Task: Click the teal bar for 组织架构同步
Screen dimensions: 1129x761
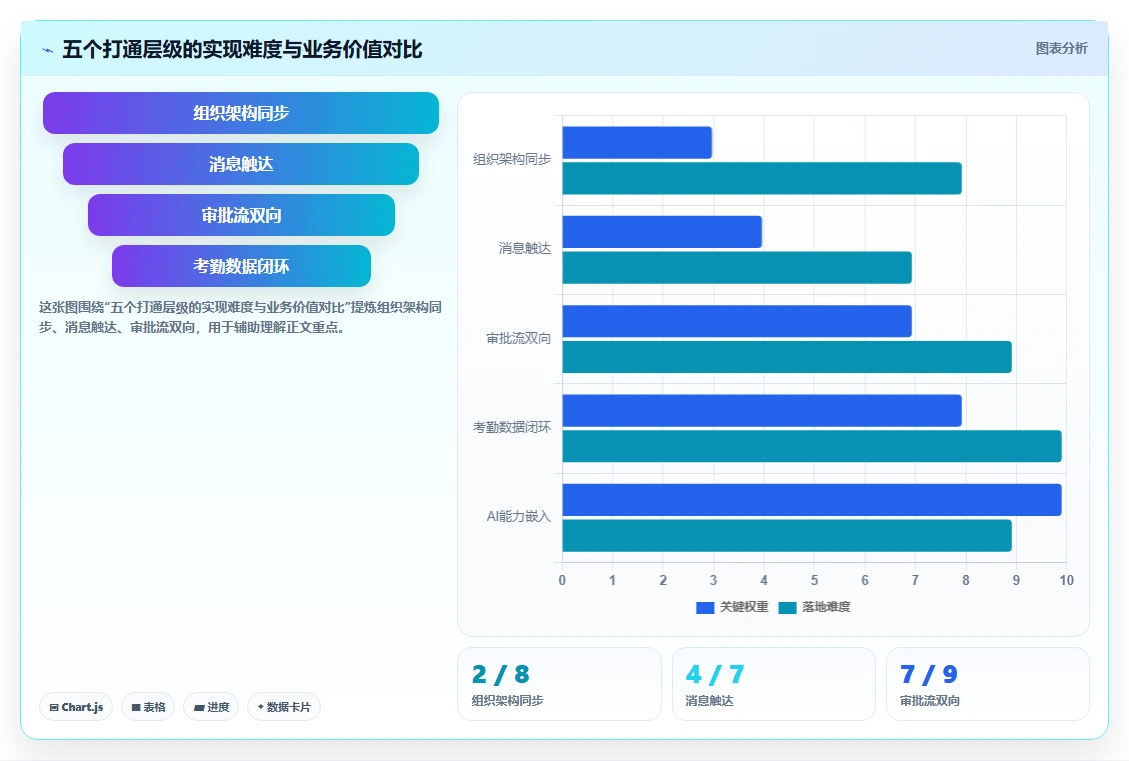Action: click(x=762, y=179)
